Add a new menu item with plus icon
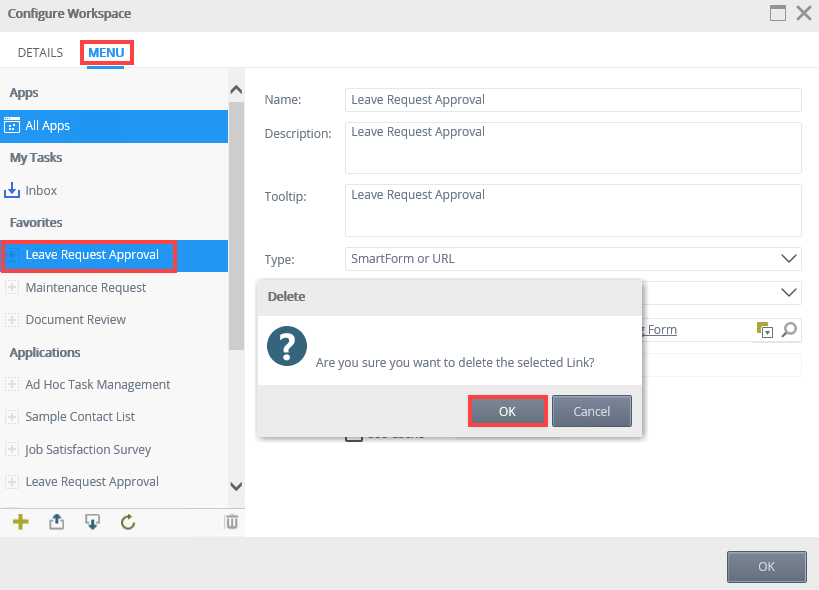The width and height of the screenshot is (819, 590). 20,522
